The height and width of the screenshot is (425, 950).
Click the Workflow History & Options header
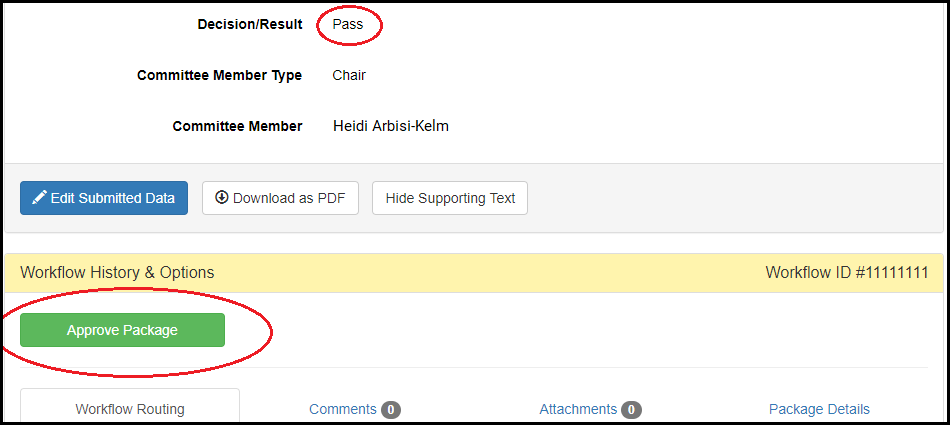(117, 272)
